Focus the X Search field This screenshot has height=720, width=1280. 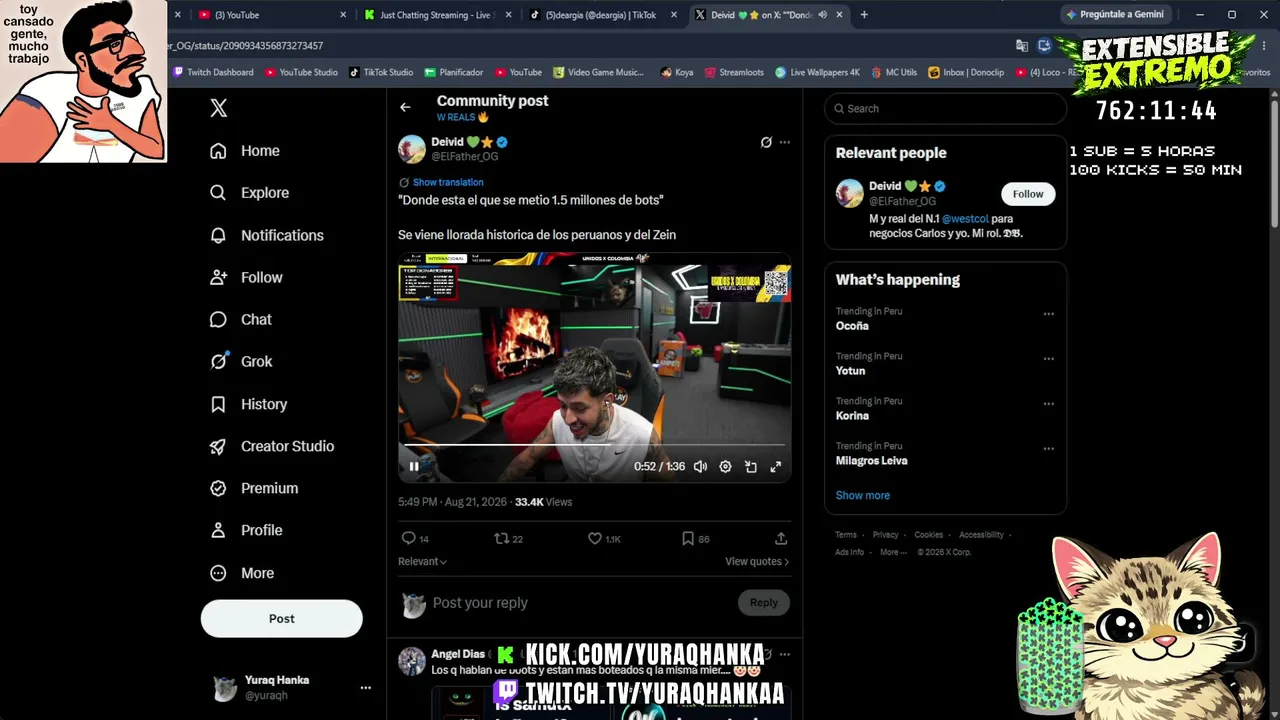coord(946,108)
